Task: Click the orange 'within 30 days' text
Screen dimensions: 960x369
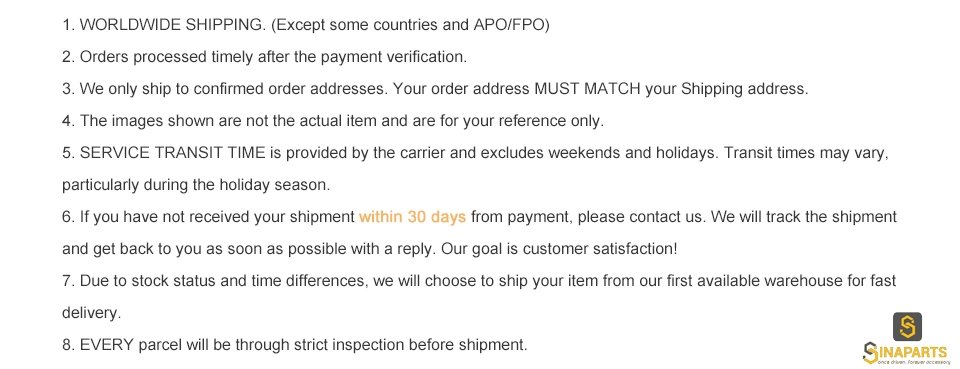Action: point(413,217)
